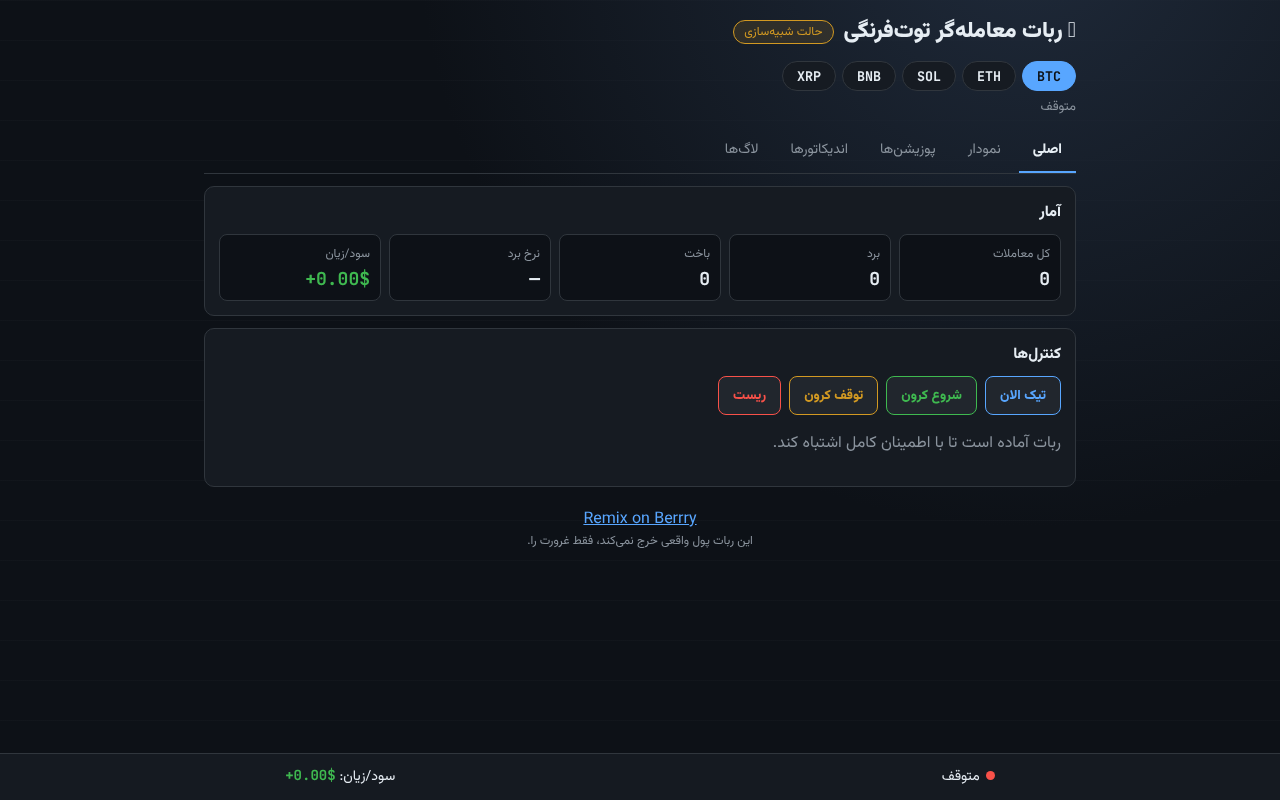Switch to the ETH coin chip
The width and height of the screenshot is (1280, 800).
click(989, 76)
